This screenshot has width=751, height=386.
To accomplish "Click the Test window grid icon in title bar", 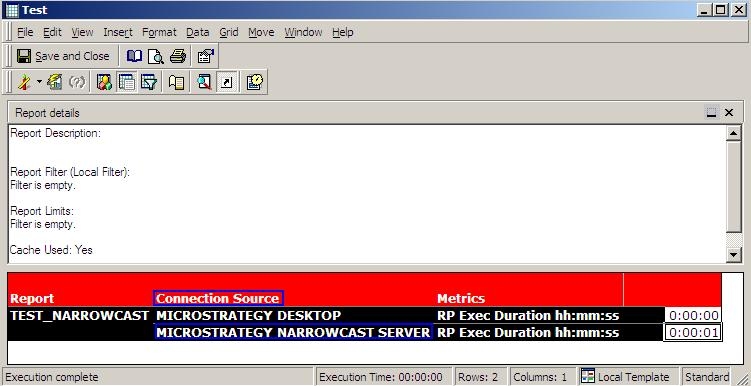I will 12,10.
